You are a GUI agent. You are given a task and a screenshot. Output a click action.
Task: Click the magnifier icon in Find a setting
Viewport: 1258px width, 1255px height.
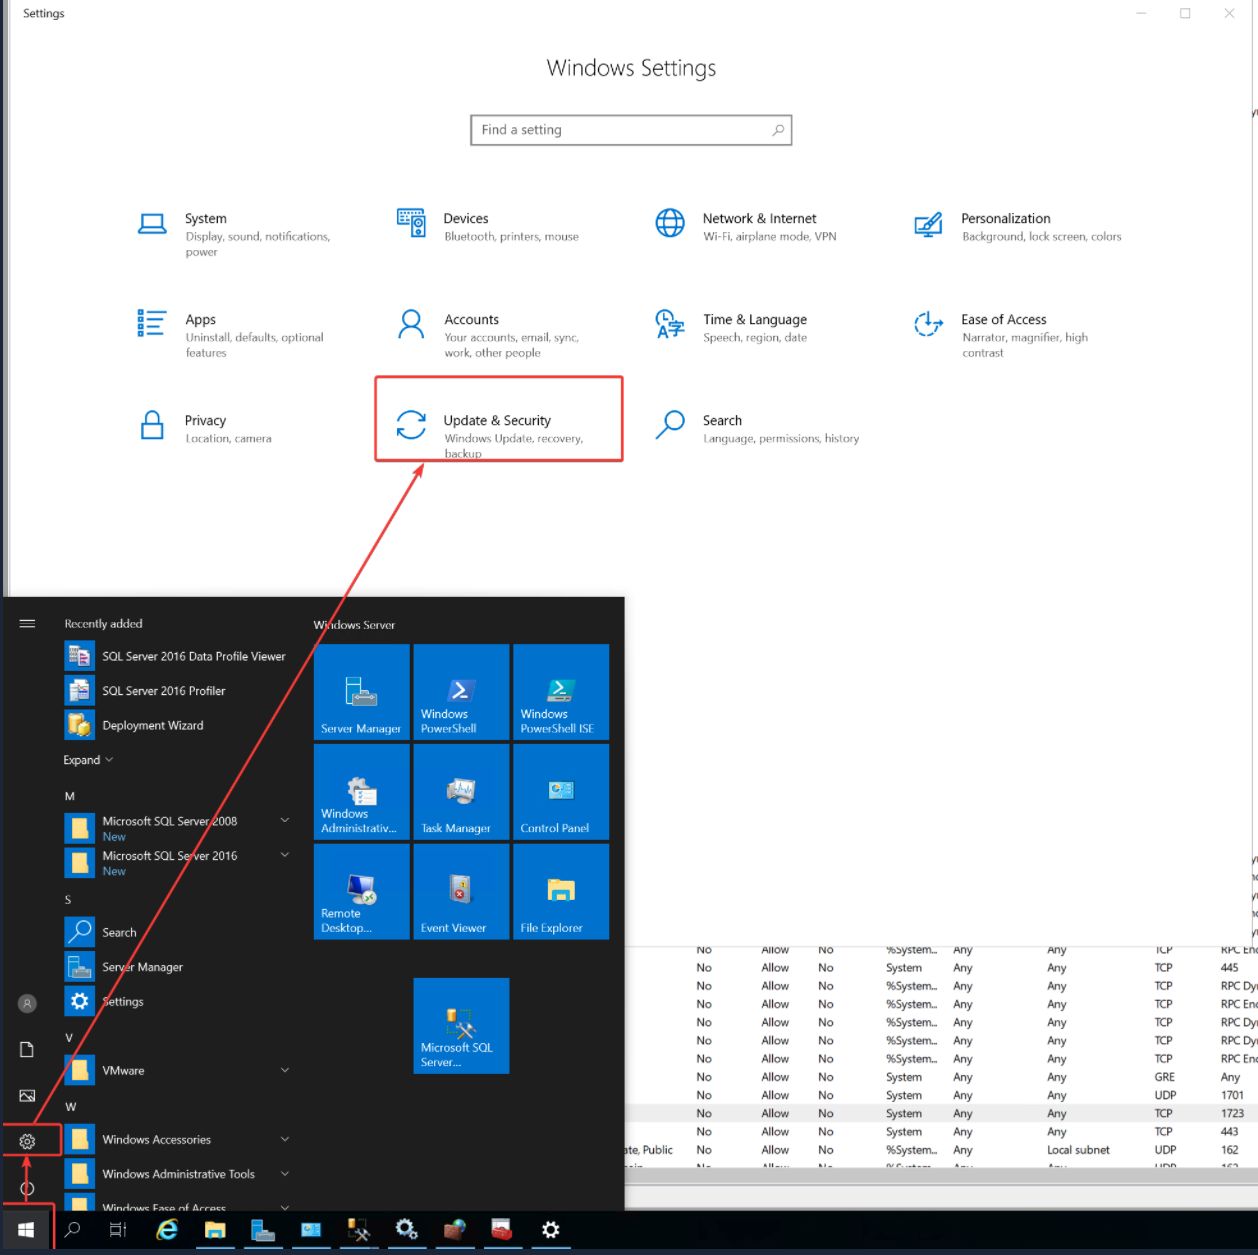[778, 130]
